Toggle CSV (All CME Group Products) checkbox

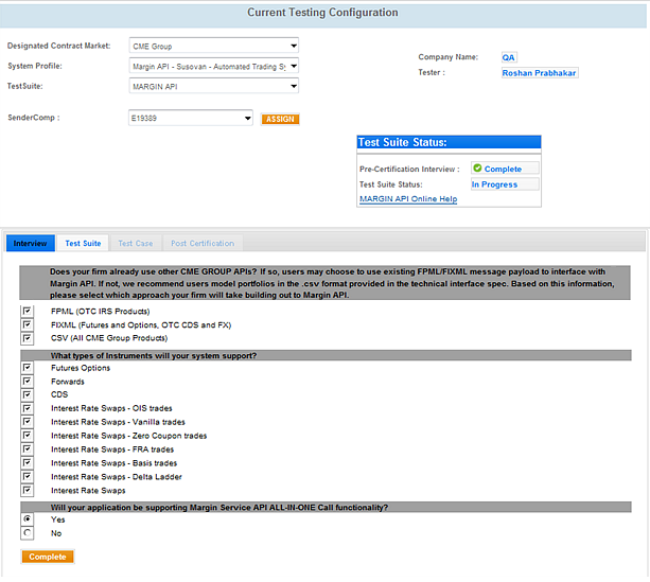tap(26, 338)
